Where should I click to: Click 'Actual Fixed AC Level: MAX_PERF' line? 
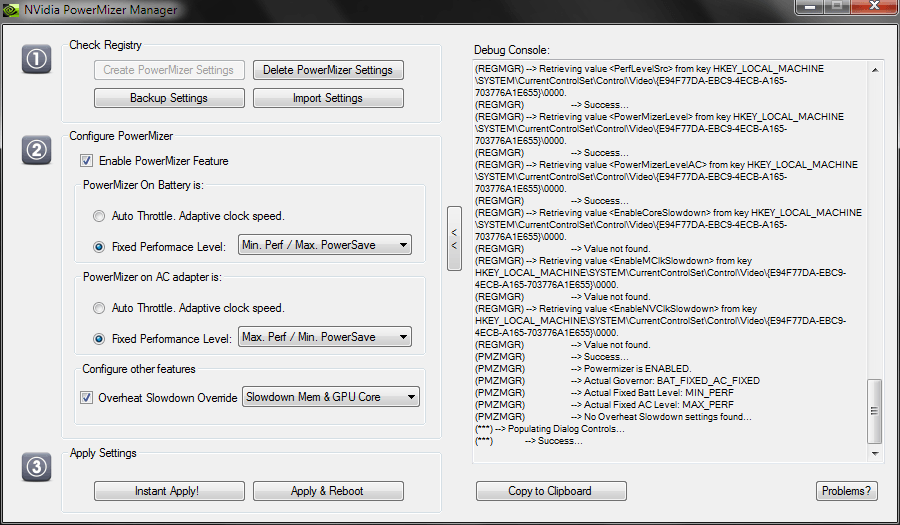652,405
